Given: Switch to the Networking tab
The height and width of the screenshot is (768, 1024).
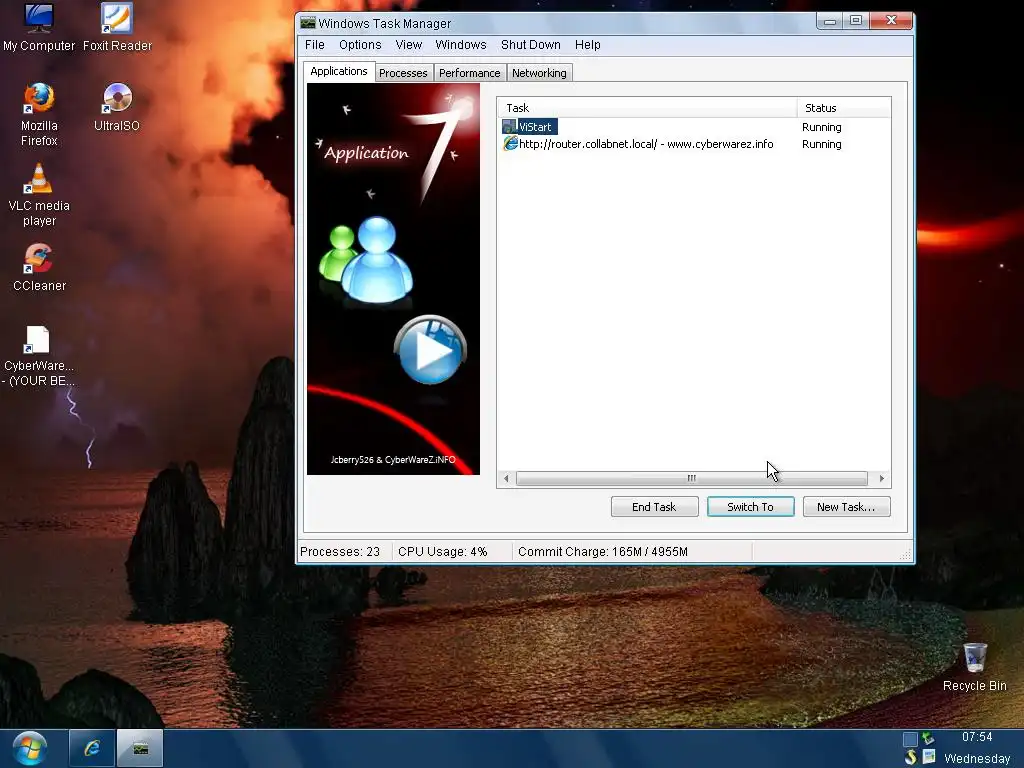Looking at the screenshot, I should pos(539,73).
